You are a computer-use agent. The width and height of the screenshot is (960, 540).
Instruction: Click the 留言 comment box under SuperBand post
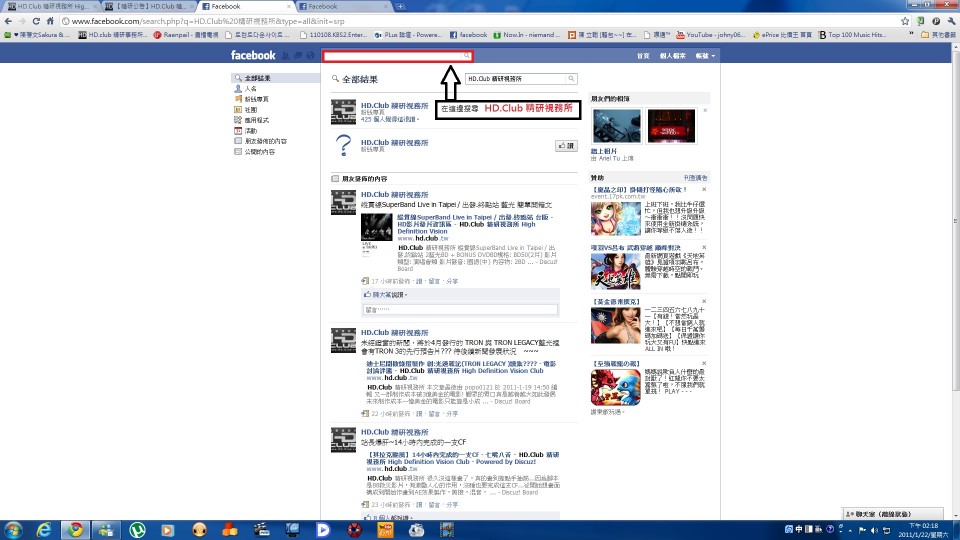[460, 310]
